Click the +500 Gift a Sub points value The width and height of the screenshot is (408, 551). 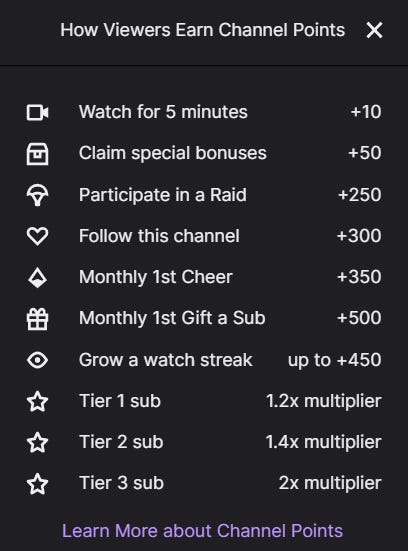point(359,318)
